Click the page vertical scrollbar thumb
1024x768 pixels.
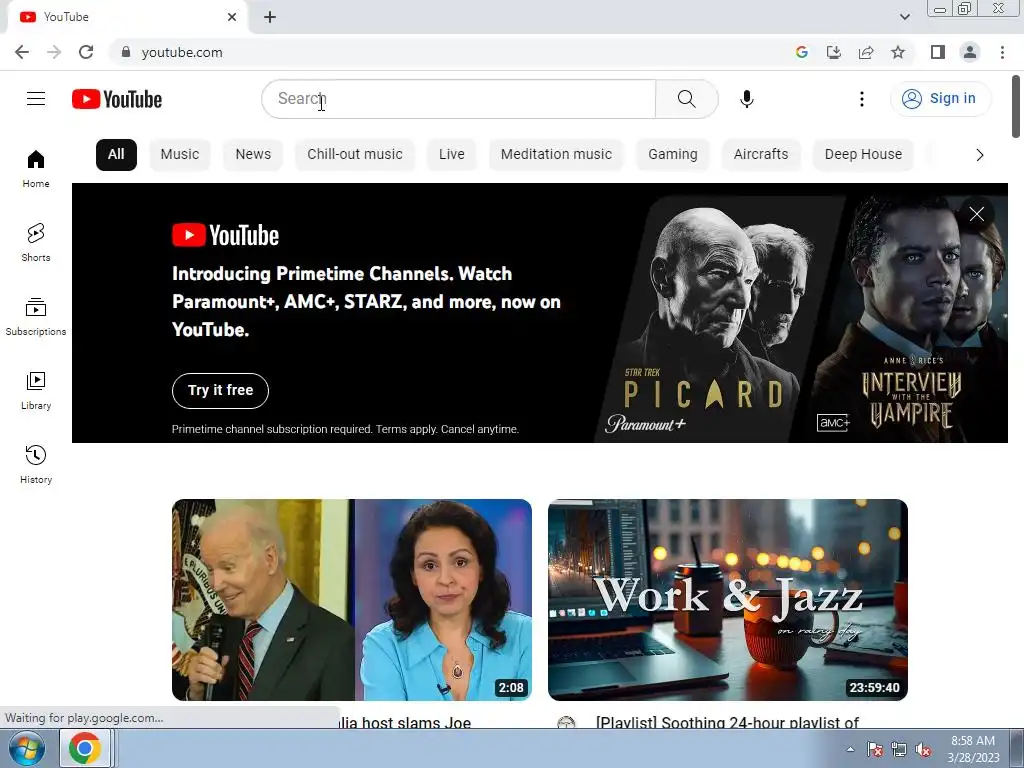(1016, 106)
